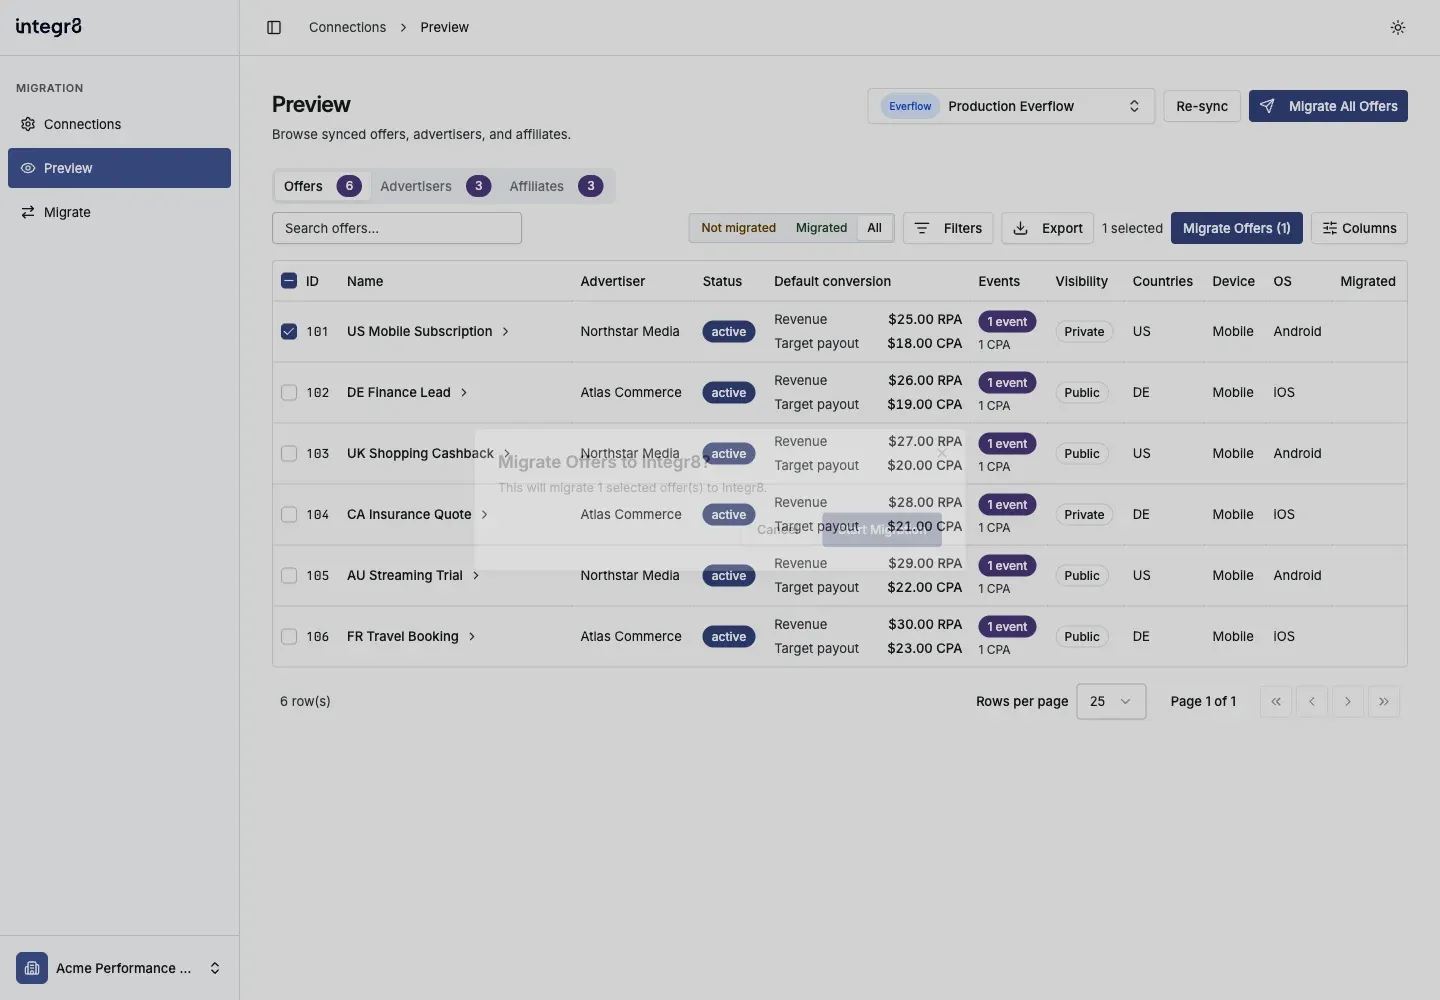The width and height of the screenshot is (1440, 1000).
Task: Open the Acme Performance organization switcher
Action: (x=119, y=968)
